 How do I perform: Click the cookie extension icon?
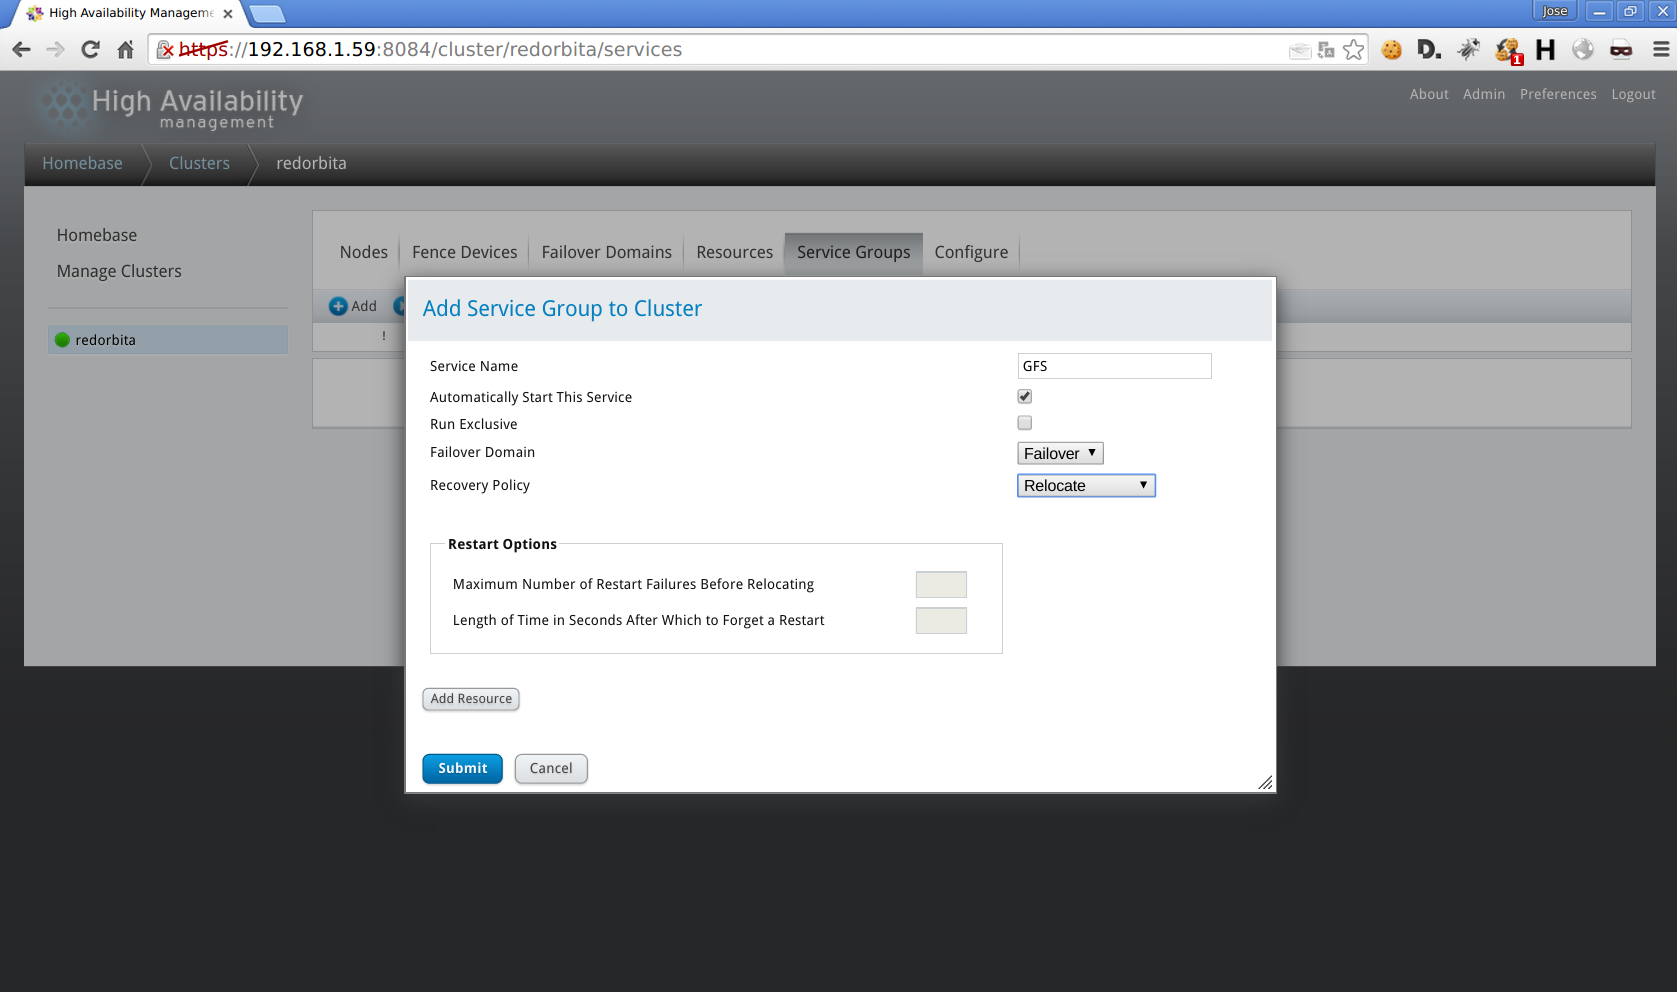pos(1391,50)
